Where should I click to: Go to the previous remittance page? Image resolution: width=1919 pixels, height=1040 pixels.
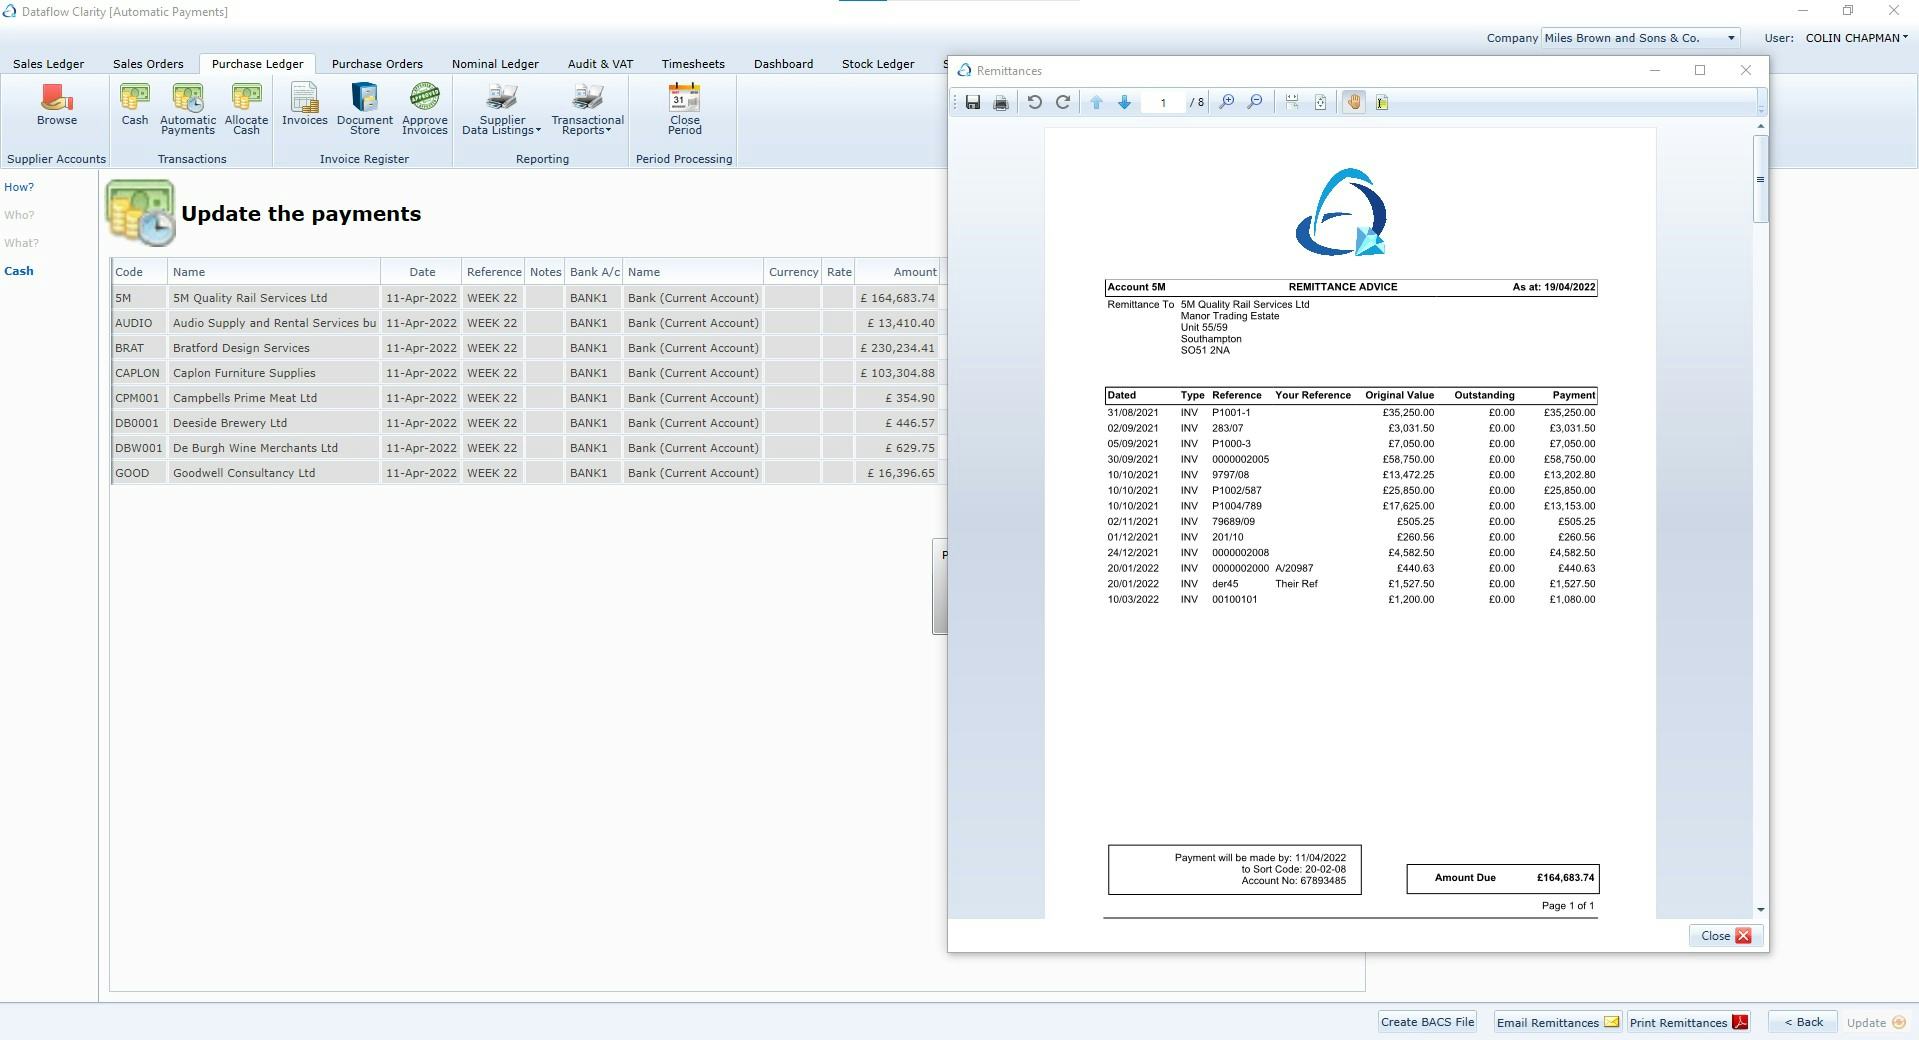(1096, 102)
